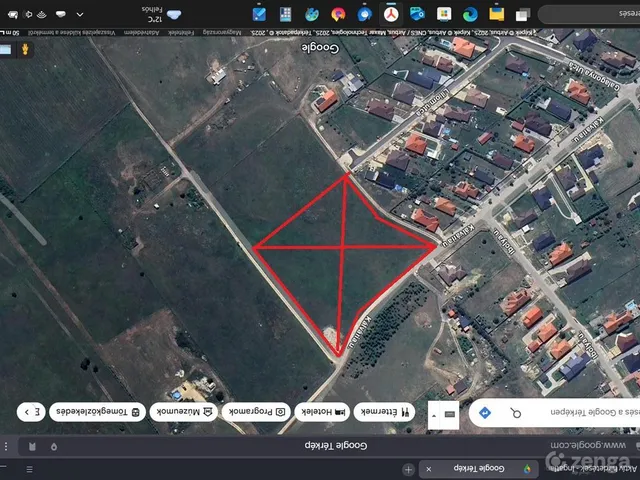The width and height of the screenshot is (640, 480).
Task: Show more category chips with arrow
Action: pos(31,412)
